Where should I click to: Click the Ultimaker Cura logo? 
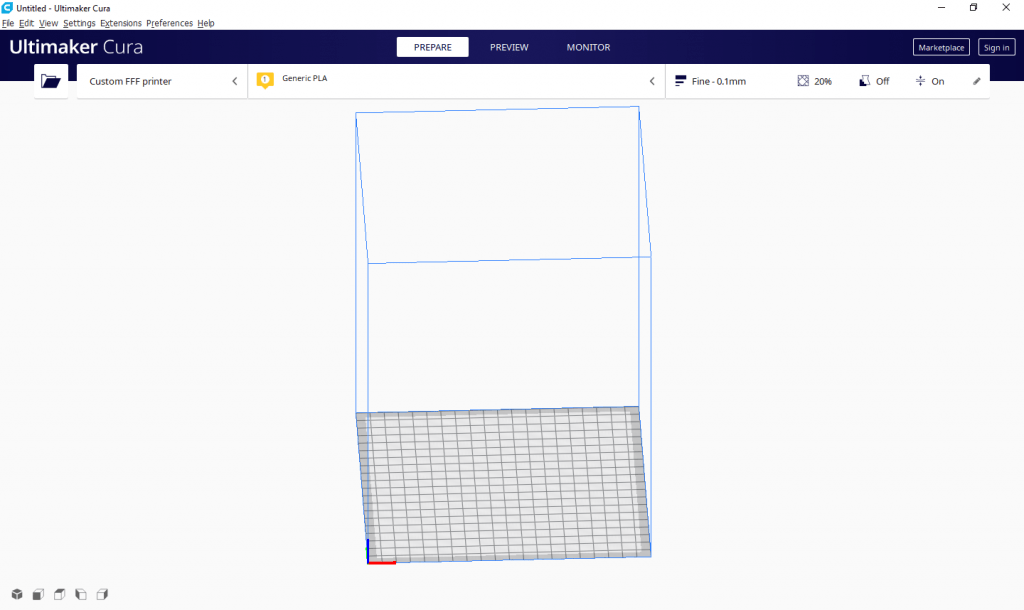(76, 47)
